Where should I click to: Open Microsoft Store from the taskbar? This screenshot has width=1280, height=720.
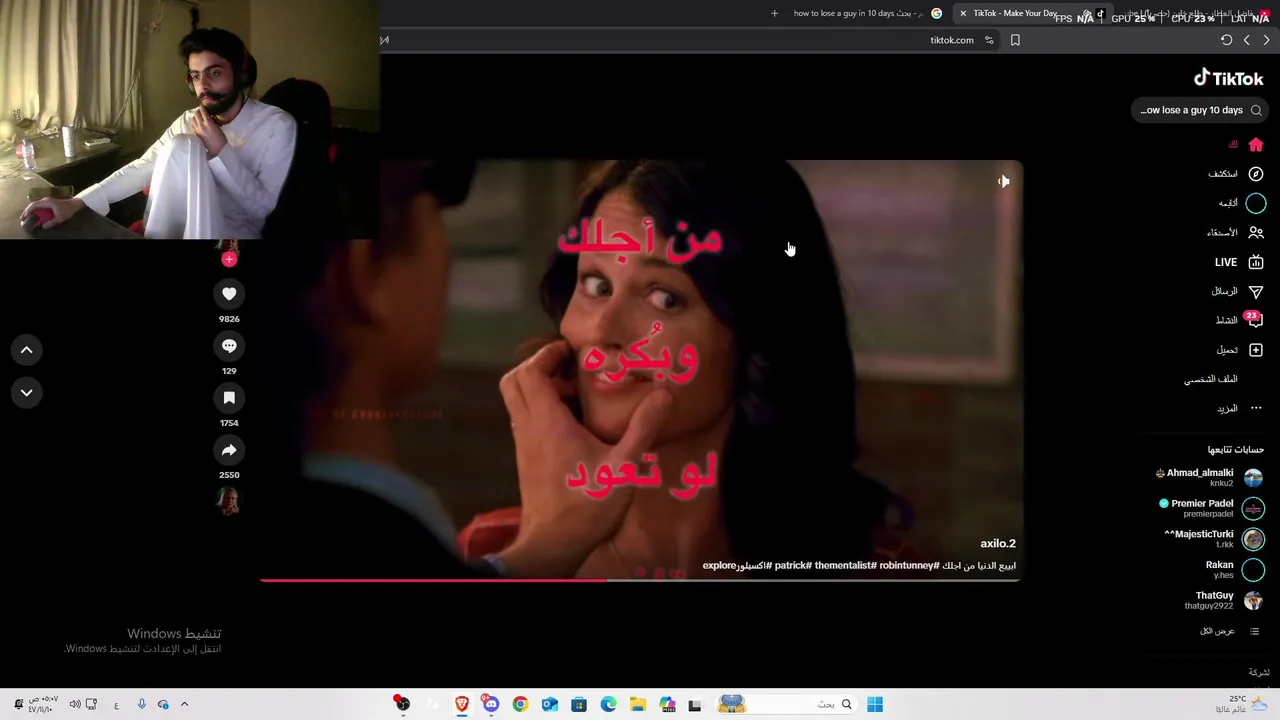578,704
